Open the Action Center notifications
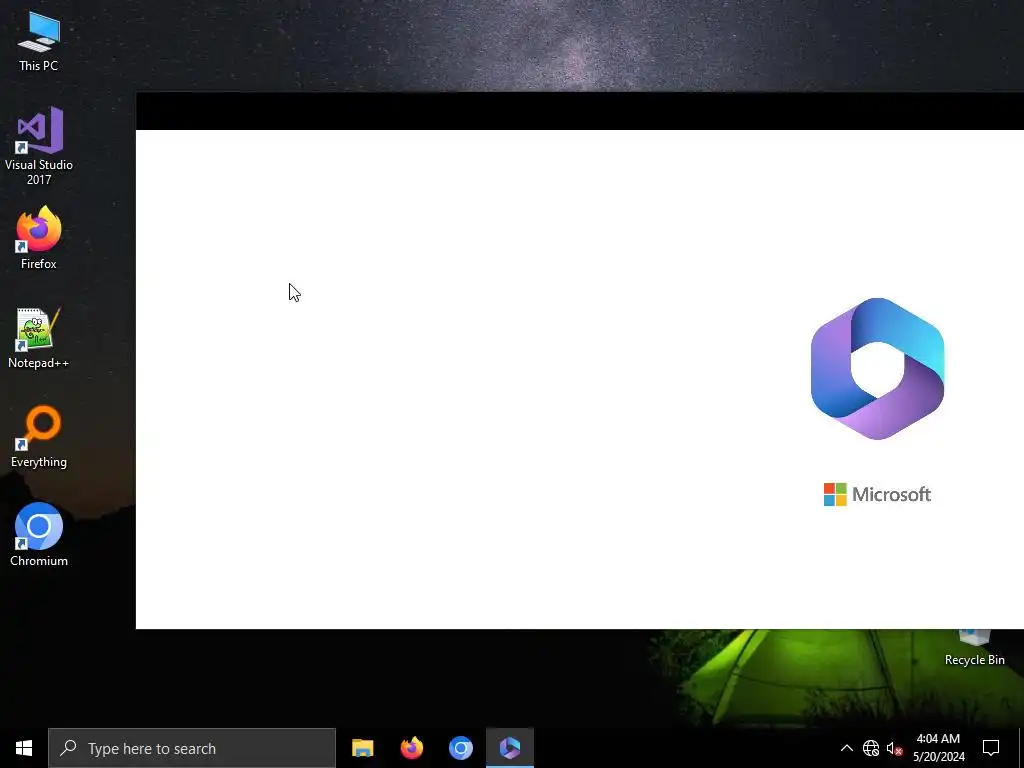1024x768 pixels. [991, 748]
